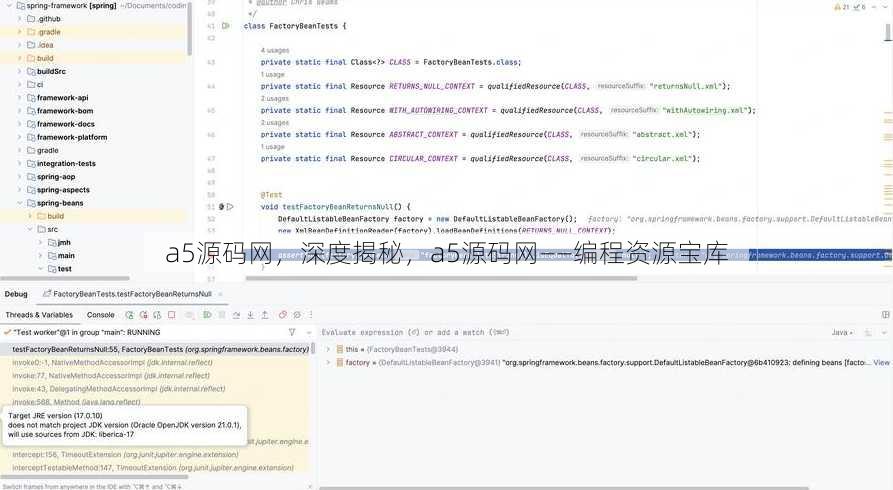This screenshot has height=490, width=893.
Task: Click '1 usage' hint above CIRCULAR_CONTEXT
Action: (272, 147)
